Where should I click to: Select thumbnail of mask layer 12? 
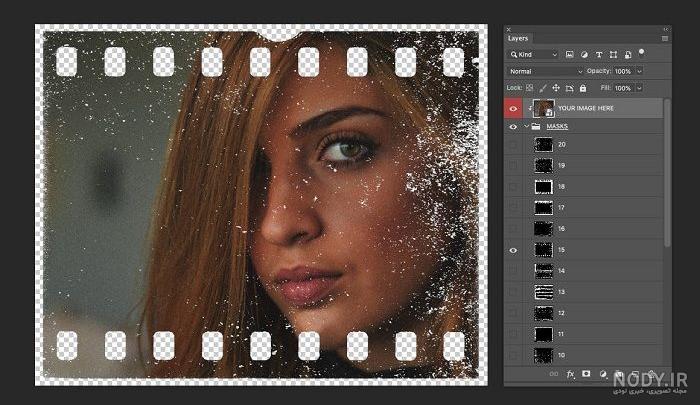coord(543,313)
